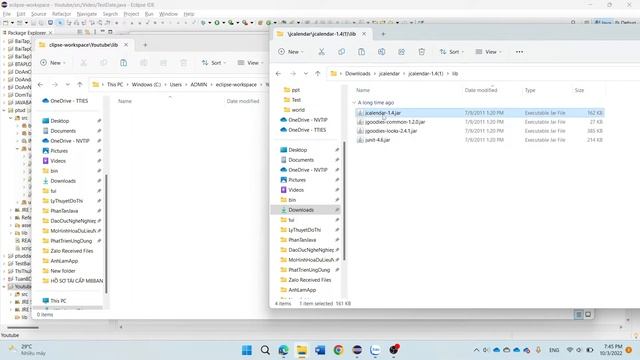Click Paste icon in Youtube\lib window
This screenshot has height=360, width=640.
click(123, 63)
